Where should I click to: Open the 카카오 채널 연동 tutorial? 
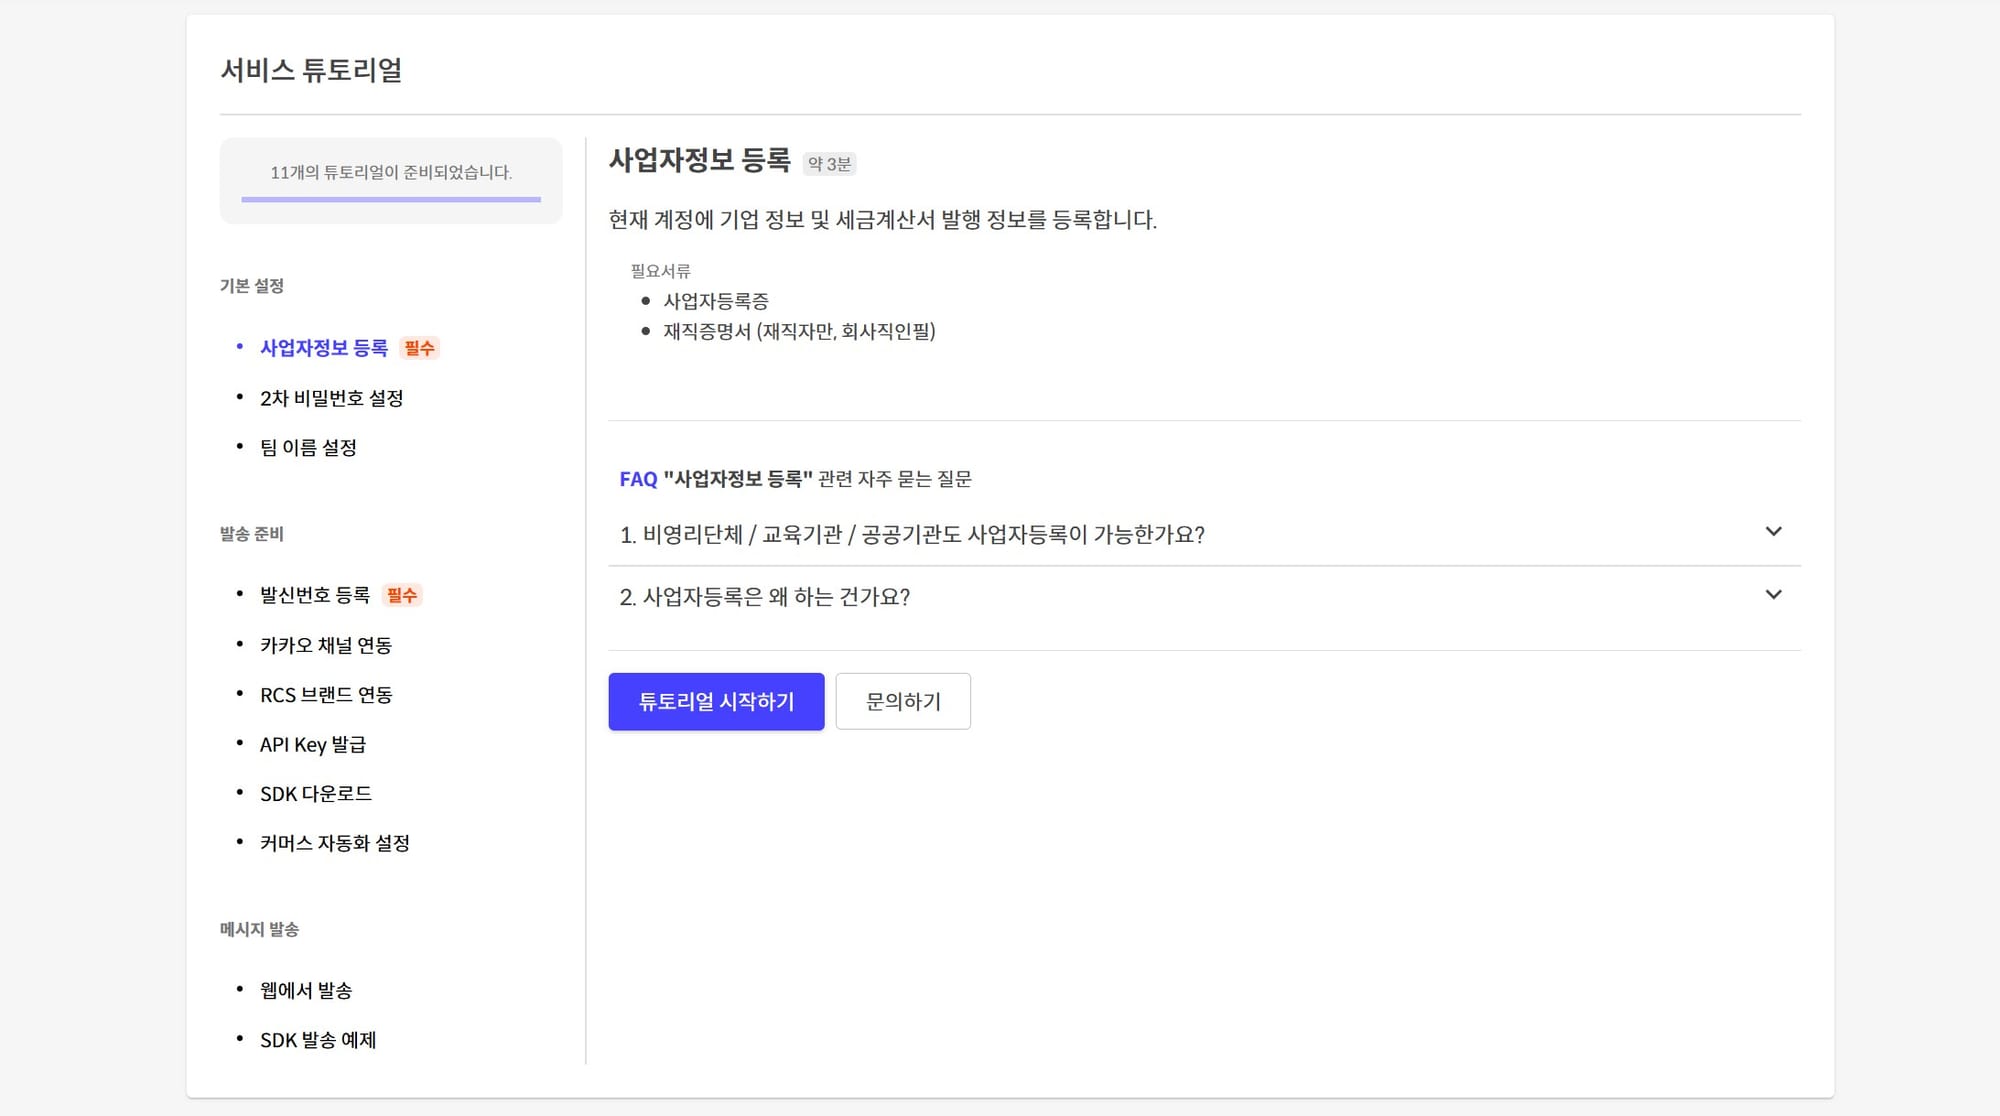pos(325,645)
